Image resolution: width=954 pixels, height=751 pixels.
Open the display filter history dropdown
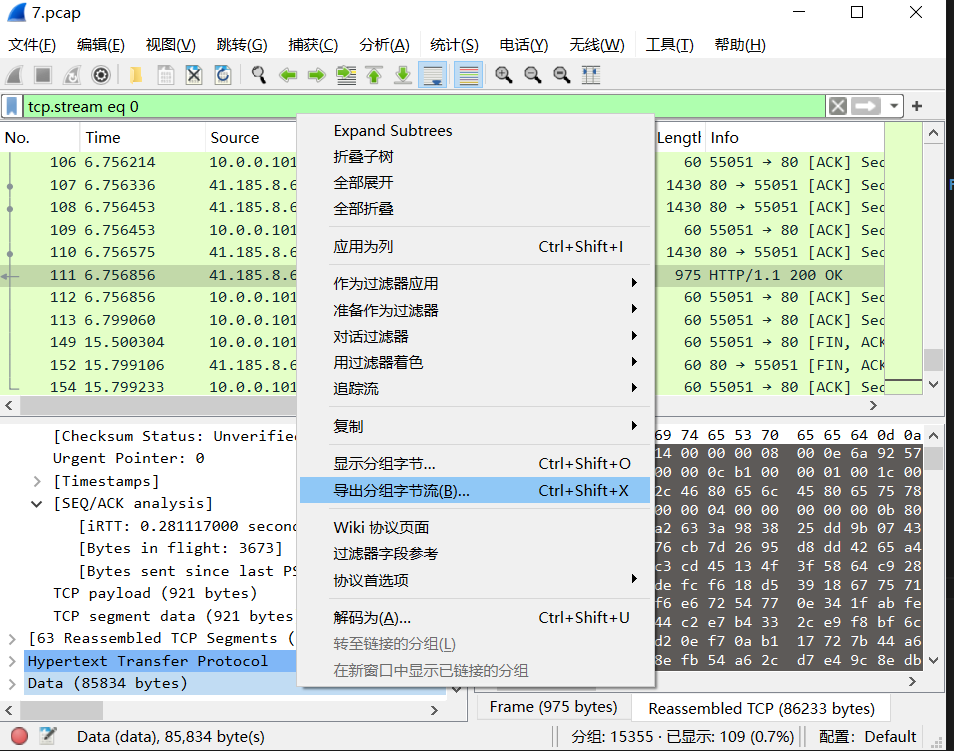point(893,106)
